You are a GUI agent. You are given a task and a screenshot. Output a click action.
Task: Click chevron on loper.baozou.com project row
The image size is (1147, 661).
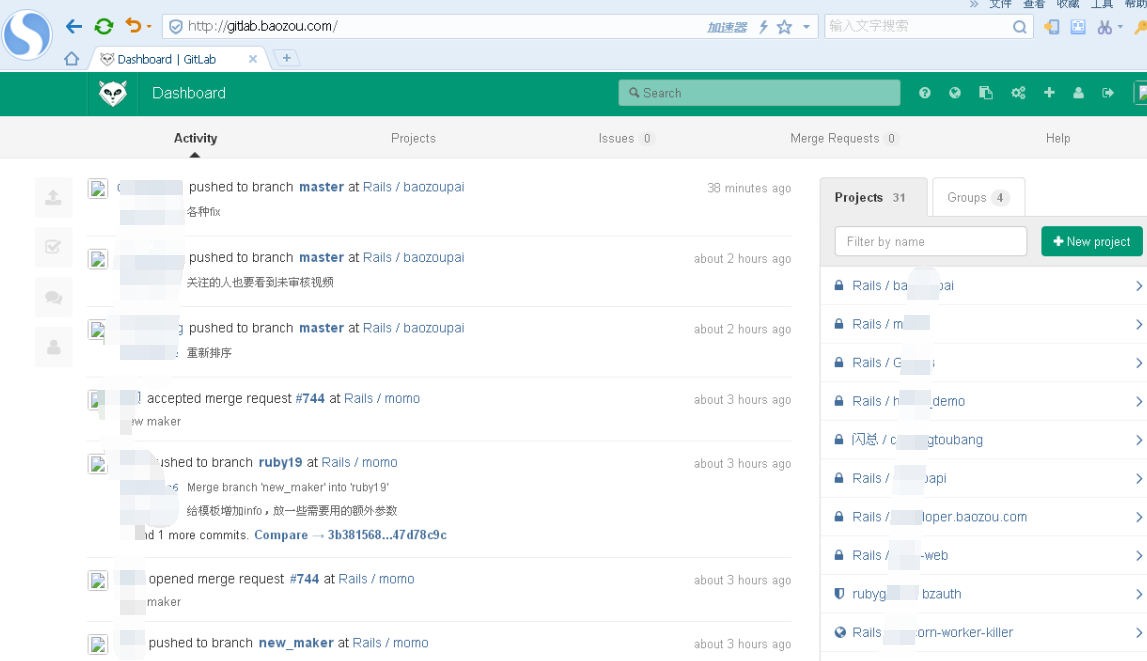[x=1139, y=517]
